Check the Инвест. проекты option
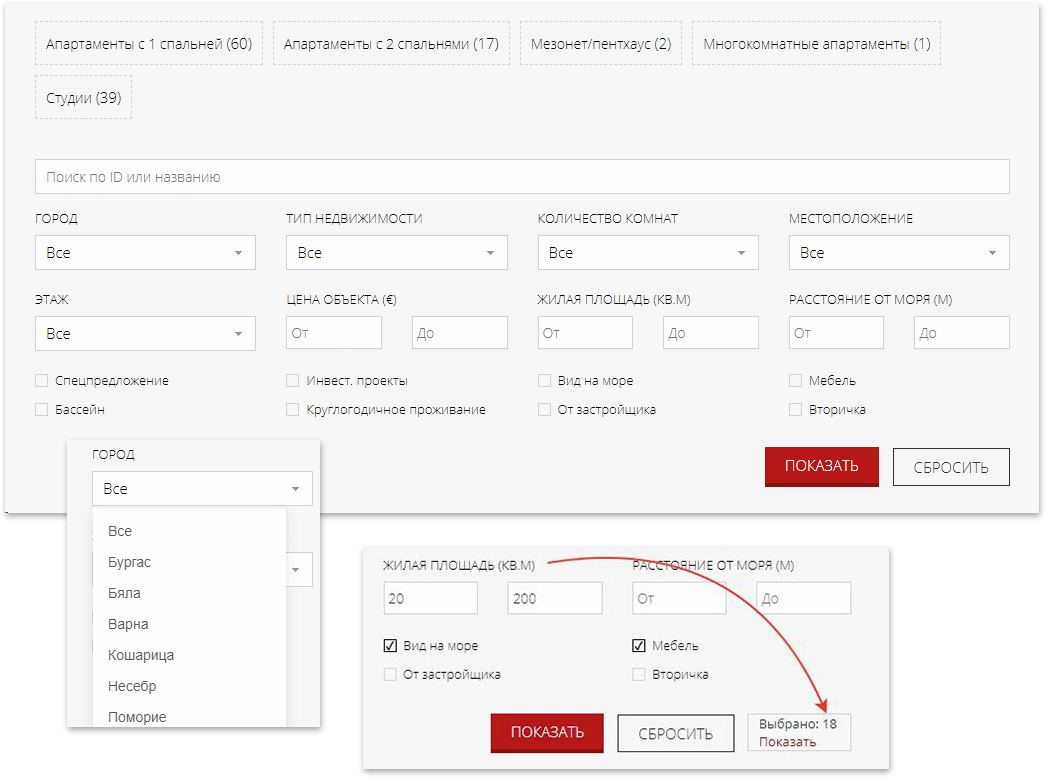This screenshot has height=779, width=1047. 293,381
